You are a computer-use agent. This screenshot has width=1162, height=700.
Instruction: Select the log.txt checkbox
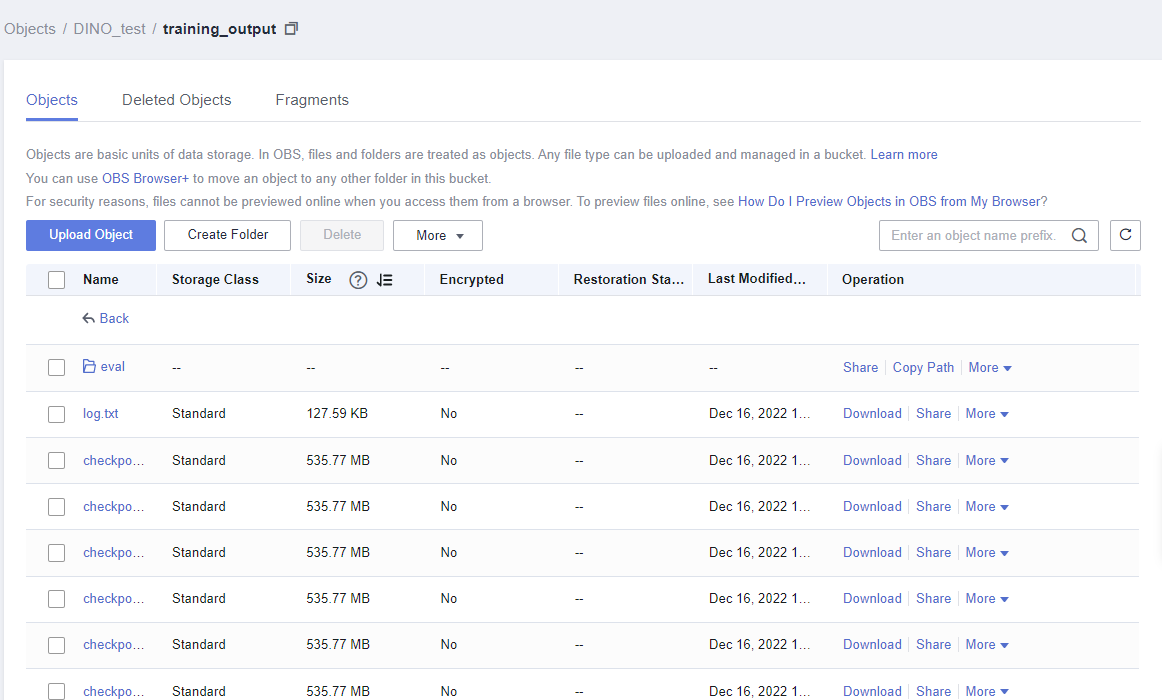click(x=57, y=414)
